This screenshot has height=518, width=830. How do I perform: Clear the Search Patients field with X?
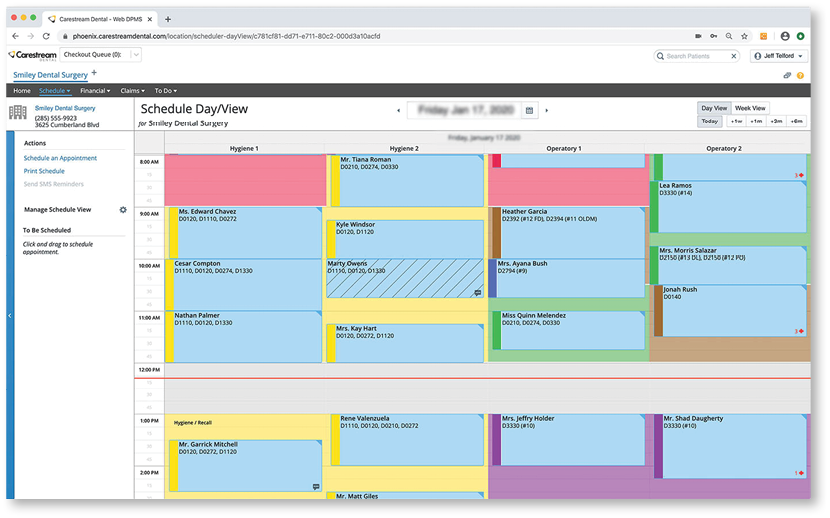pos(733,56)
